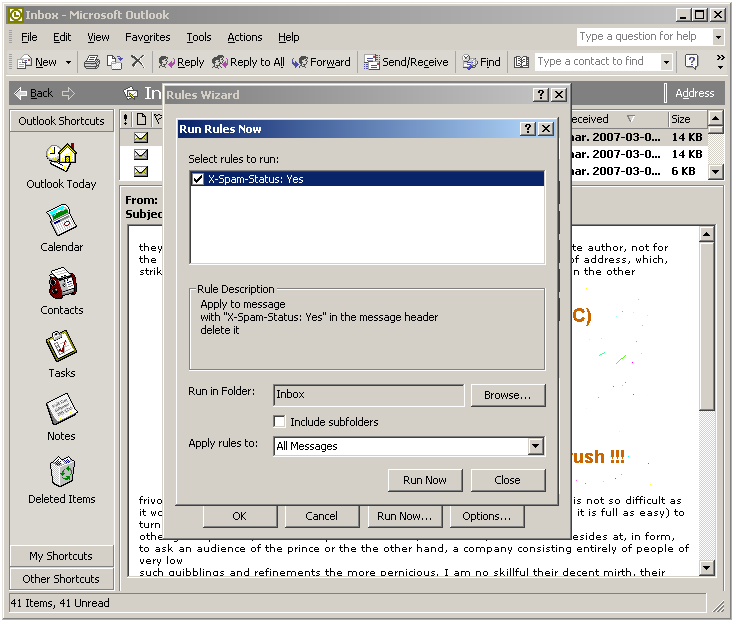Switch to Other Shortcuts group
This screenshot has width=735, height=624.
tap(61, 579)
